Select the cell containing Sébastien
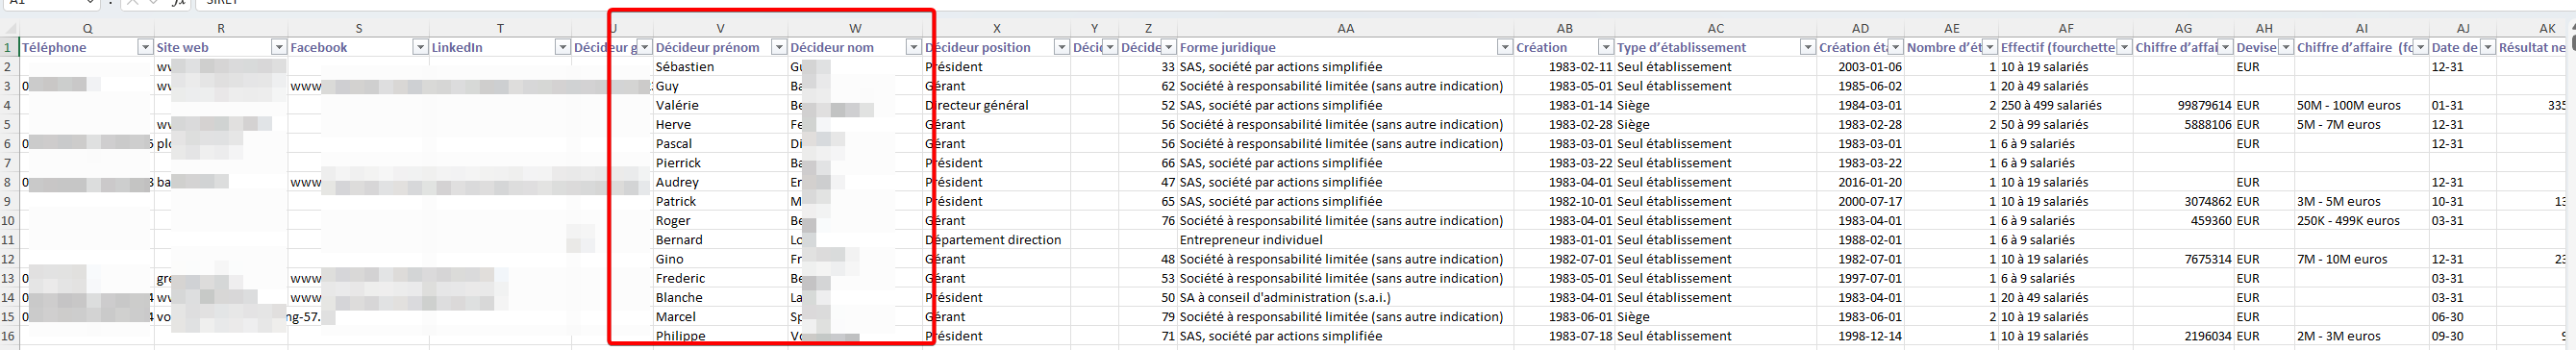Screen dimensions: 2576x350 [x=721, y=67]
